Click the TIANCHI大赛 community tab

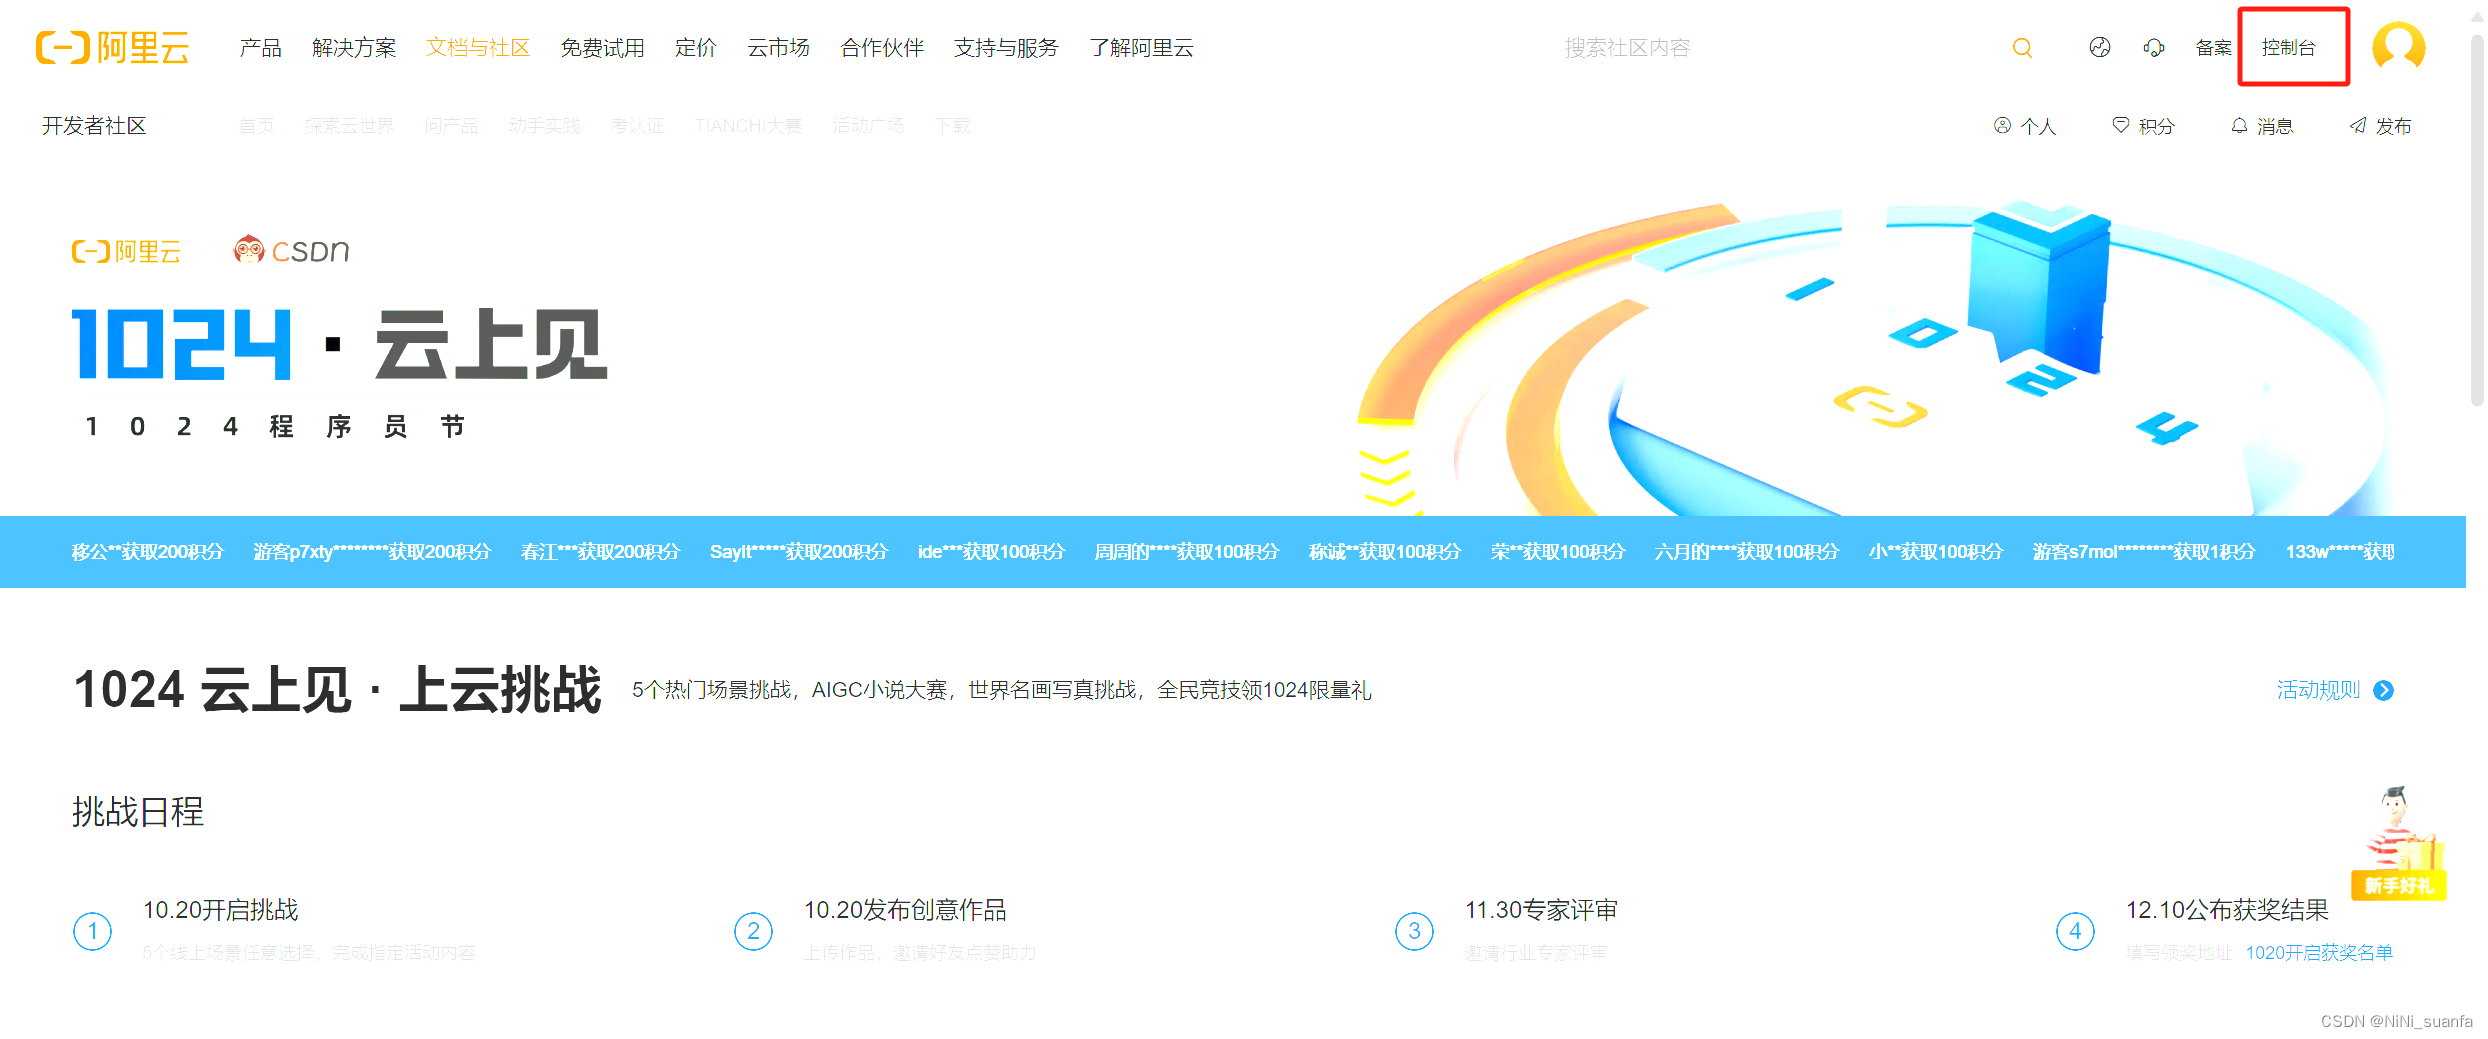coord(748,126)
